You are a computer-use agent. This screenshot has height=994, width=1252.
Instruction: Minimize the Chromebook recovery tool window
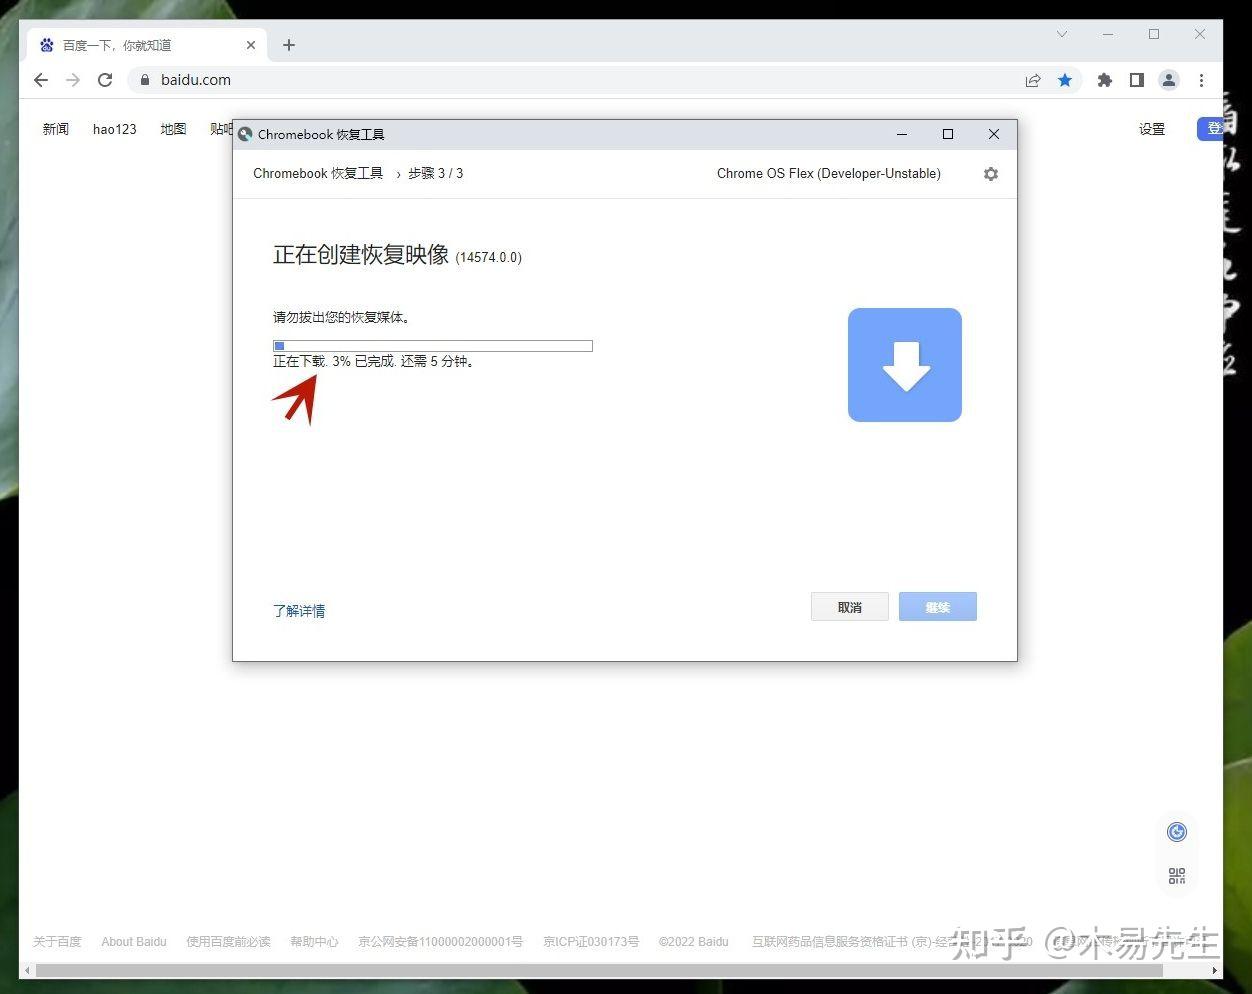click(x=902, y=134)
